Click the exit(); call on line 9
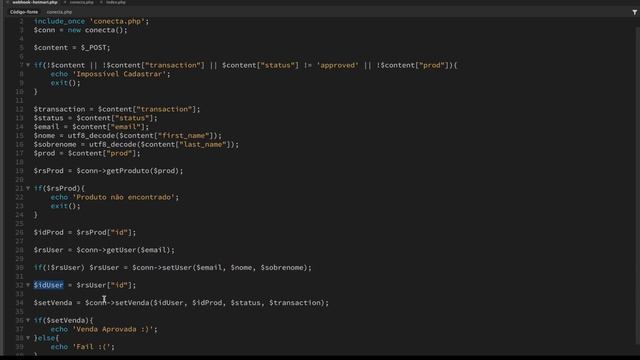The image size is (640, 360). (66, 83)
